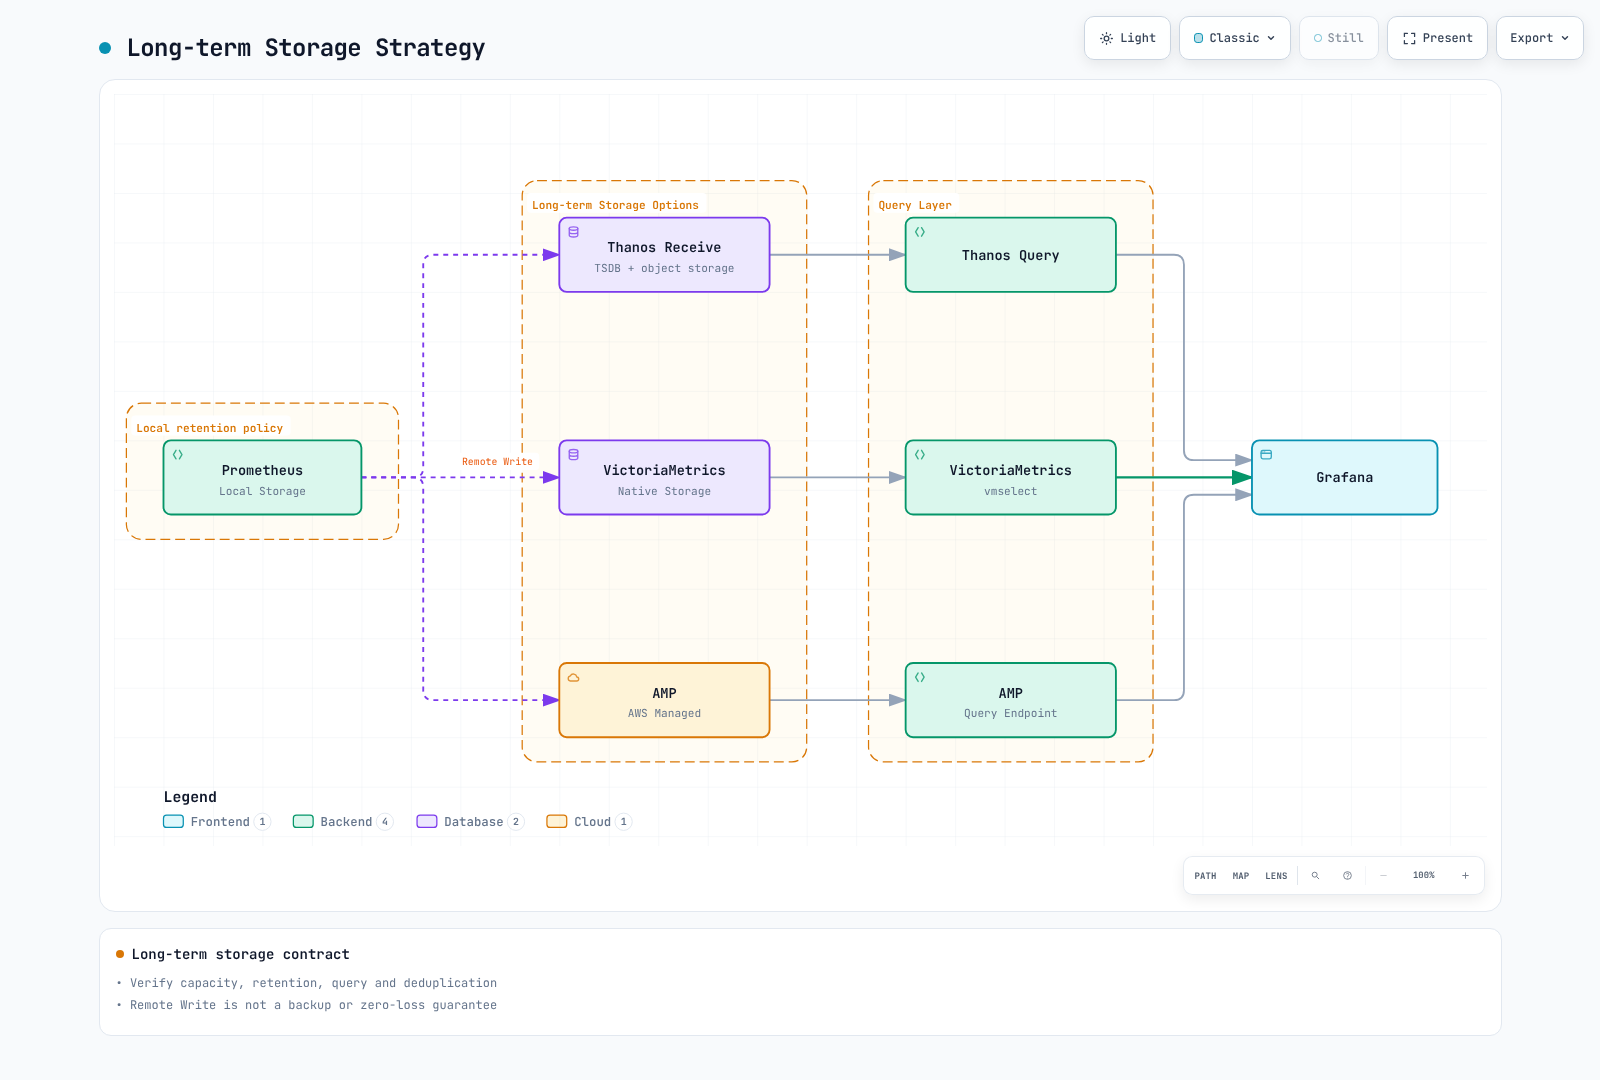Viewport: 1600px width, 1080px height.
Task: Open the Export dropdown menu
Action: click(x=1540, y=38)
